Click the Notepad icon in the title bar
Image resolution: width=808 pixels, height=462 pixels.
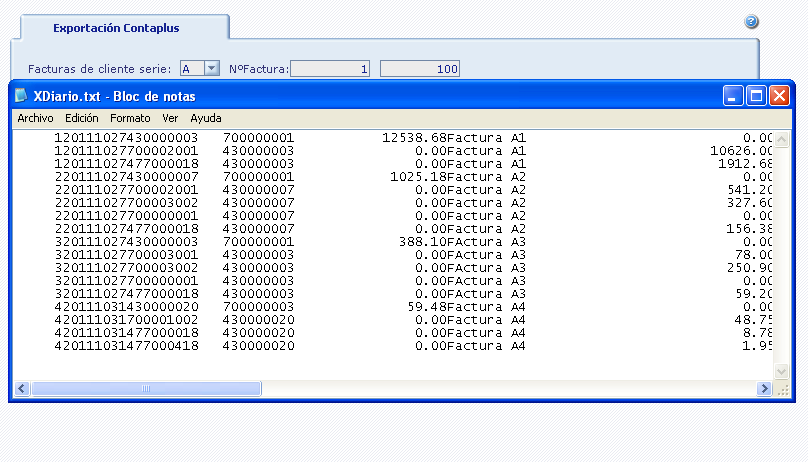click(x=21, y=96)
